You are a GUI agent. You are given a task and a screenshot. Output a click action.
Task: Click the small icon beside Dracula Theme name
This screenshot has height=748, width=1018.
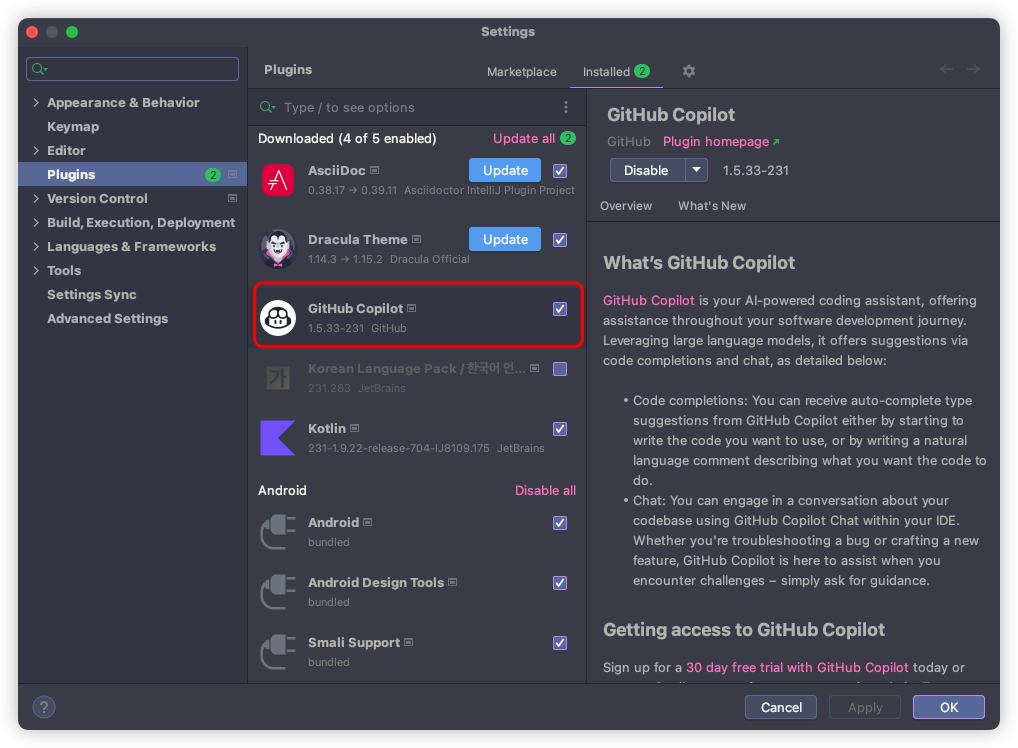click(417, 239)
